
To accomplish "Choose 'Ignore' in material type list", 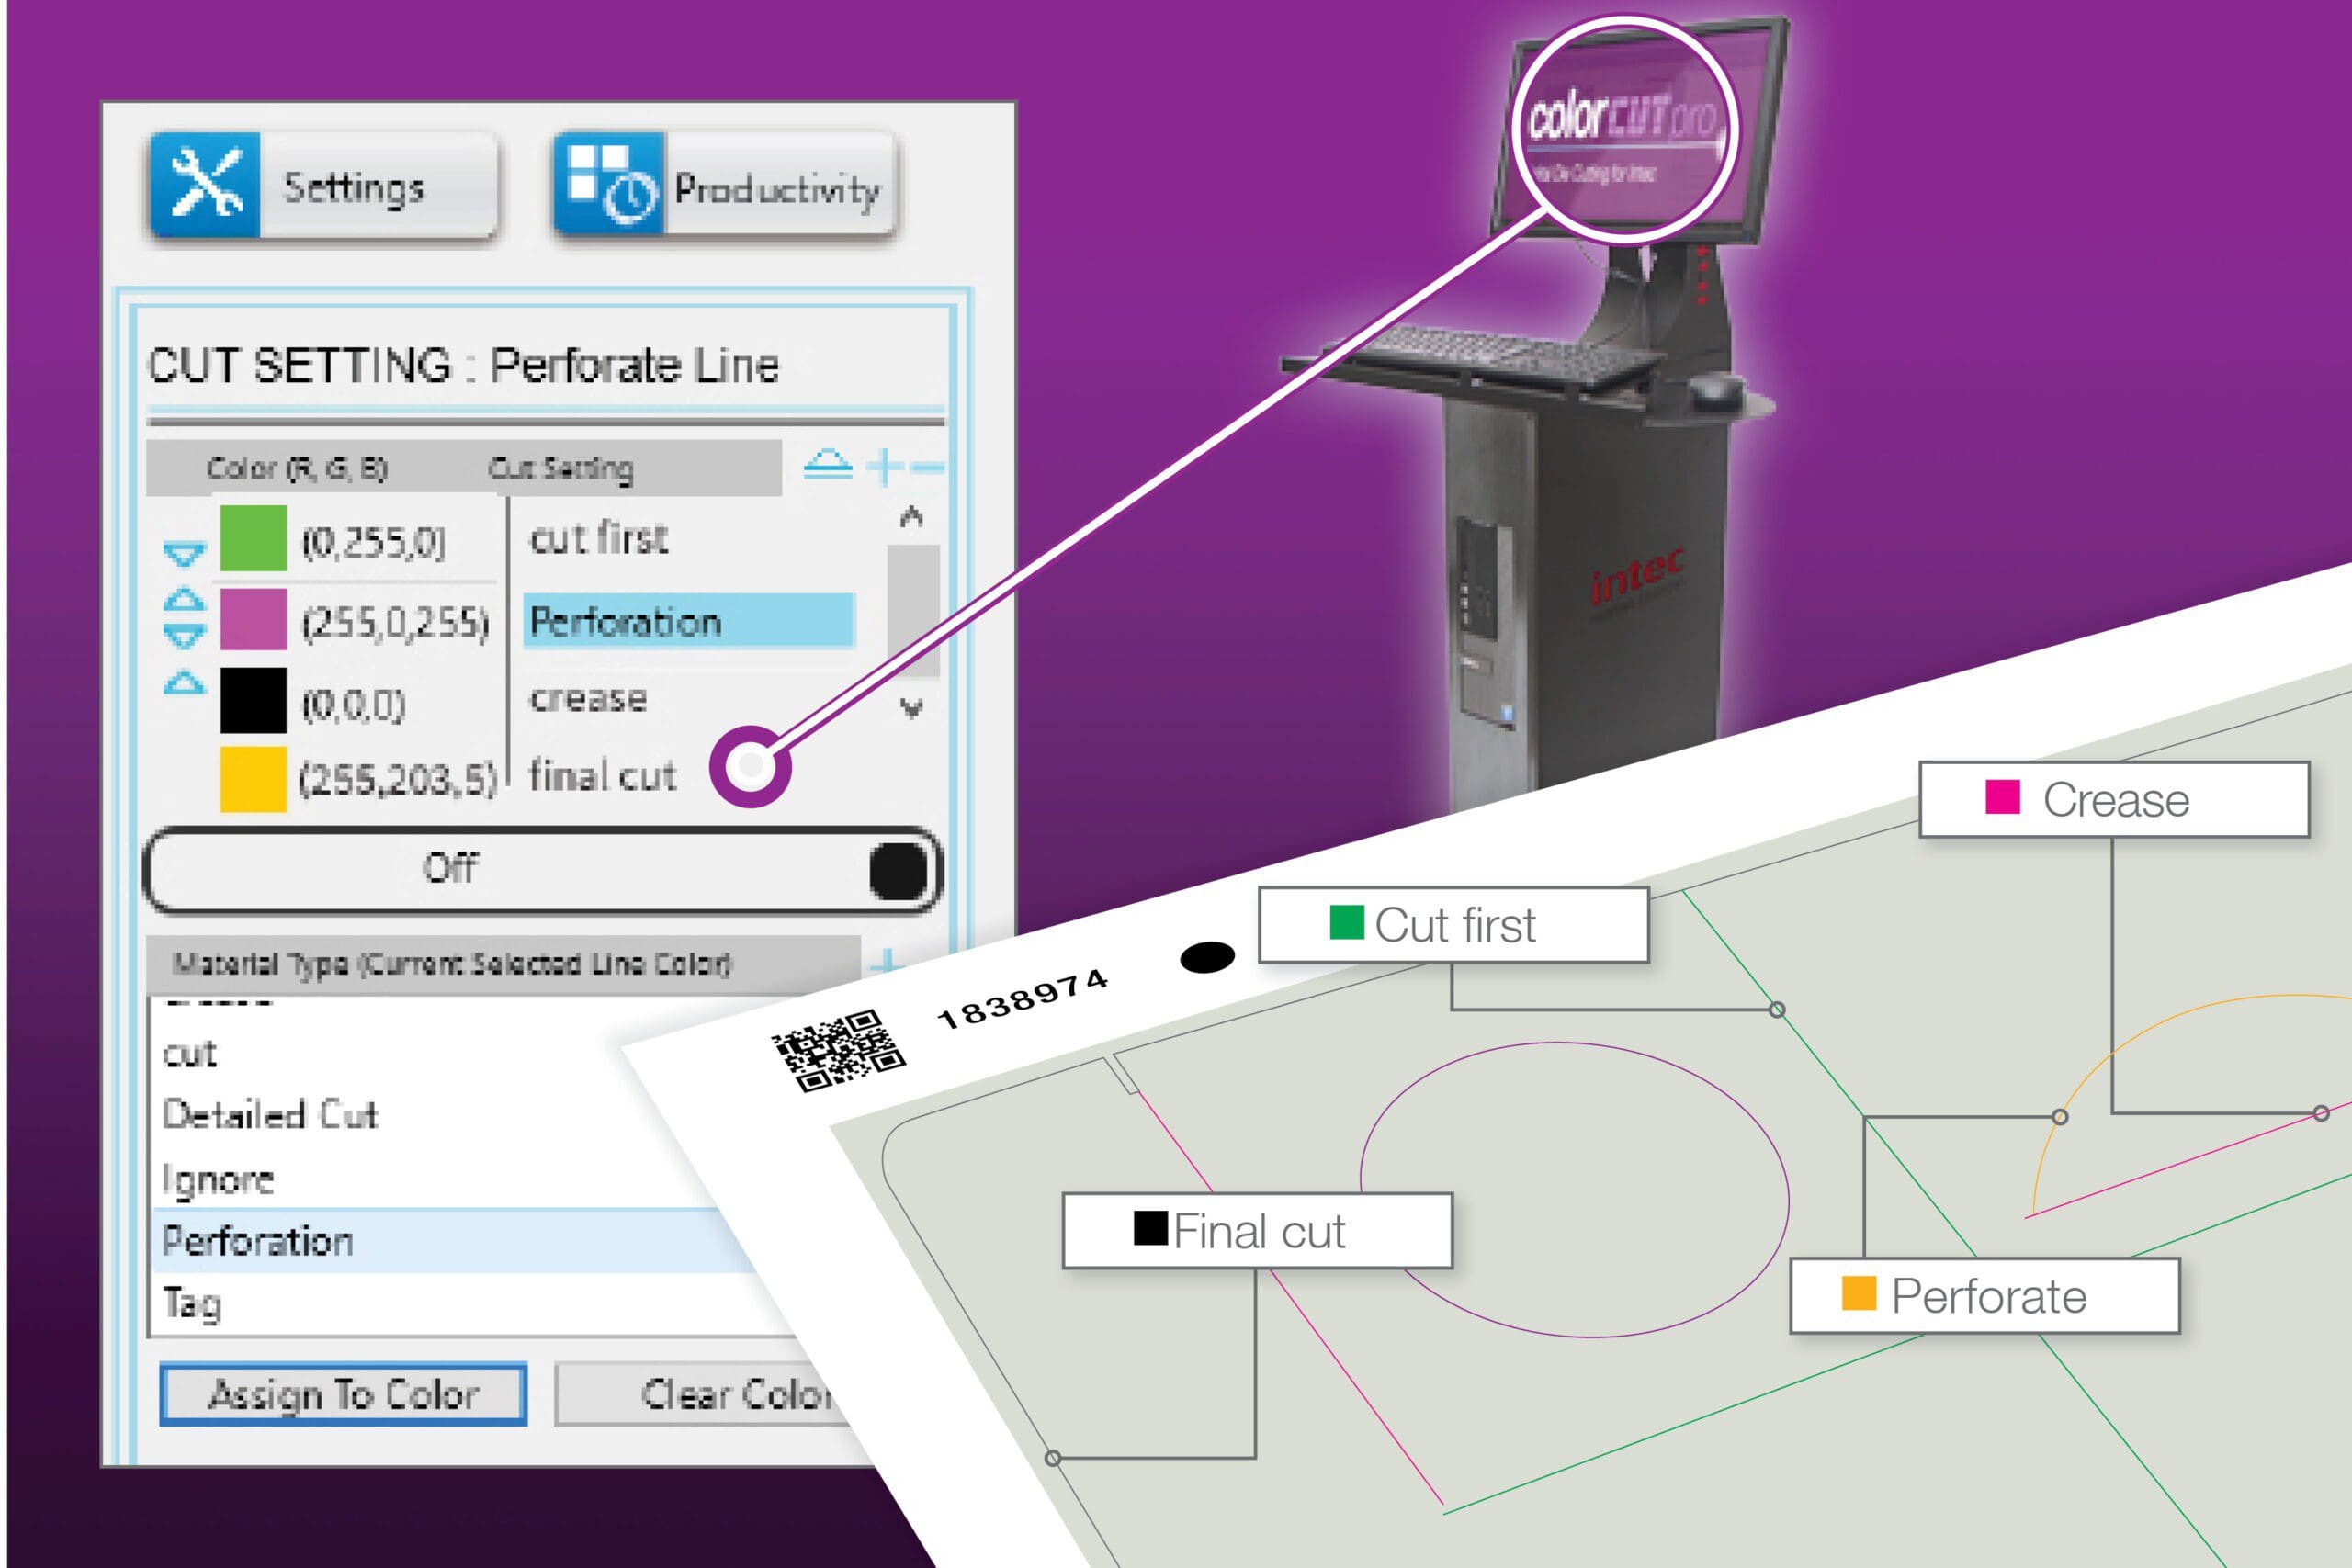I will [x=218, y=1180].
